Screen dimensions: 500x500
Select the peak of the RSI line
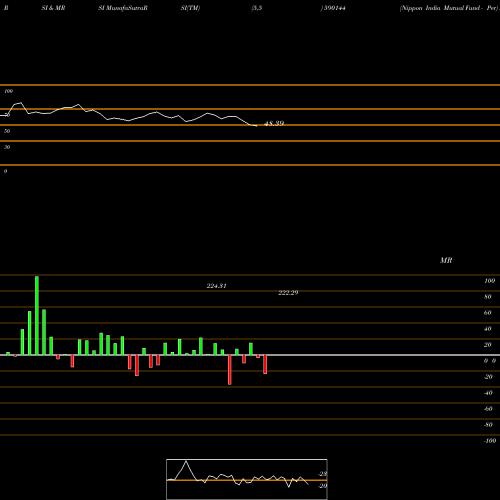[x=21, y=103]
